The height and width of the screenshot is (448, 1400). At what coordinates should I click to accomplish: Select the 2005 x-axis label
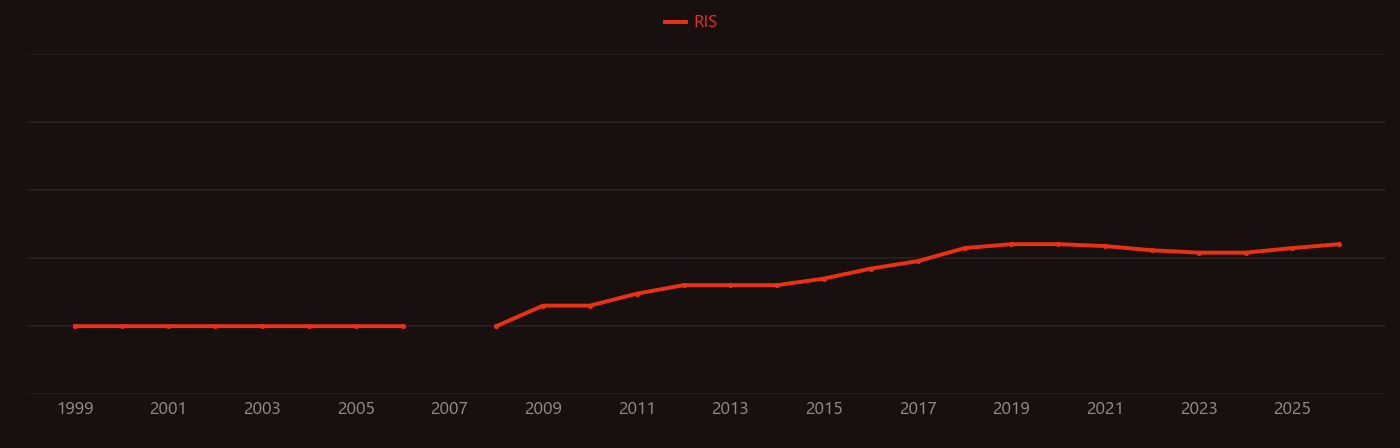(x=356, y=409)
